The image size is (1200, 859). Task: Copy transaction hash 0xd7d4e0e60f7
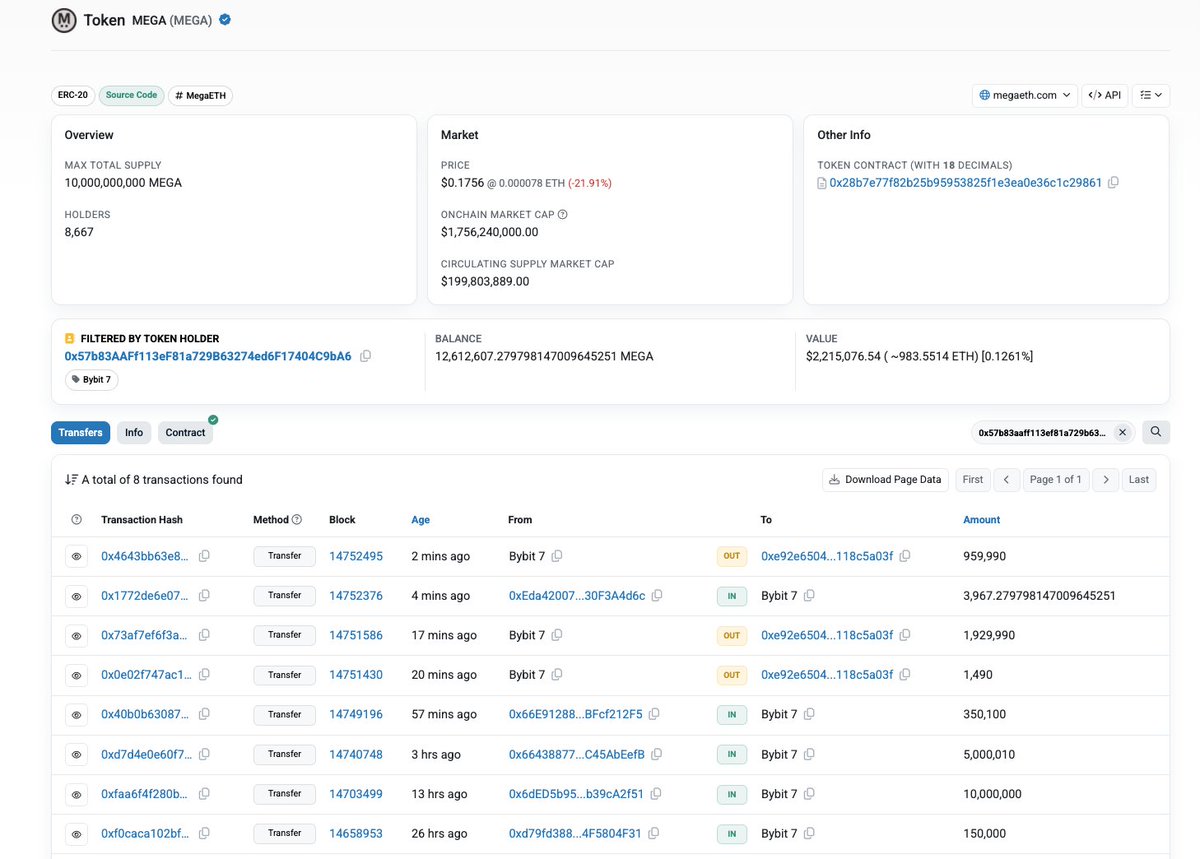[204, 754]
